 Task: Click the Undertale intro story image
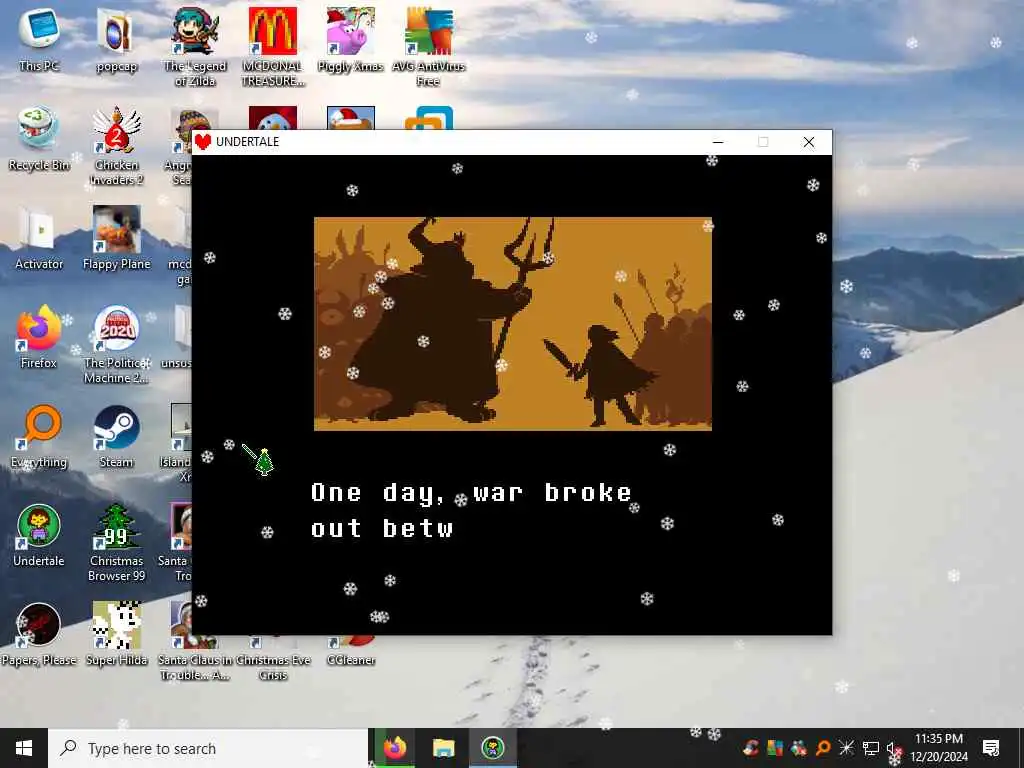click(513, 323)
